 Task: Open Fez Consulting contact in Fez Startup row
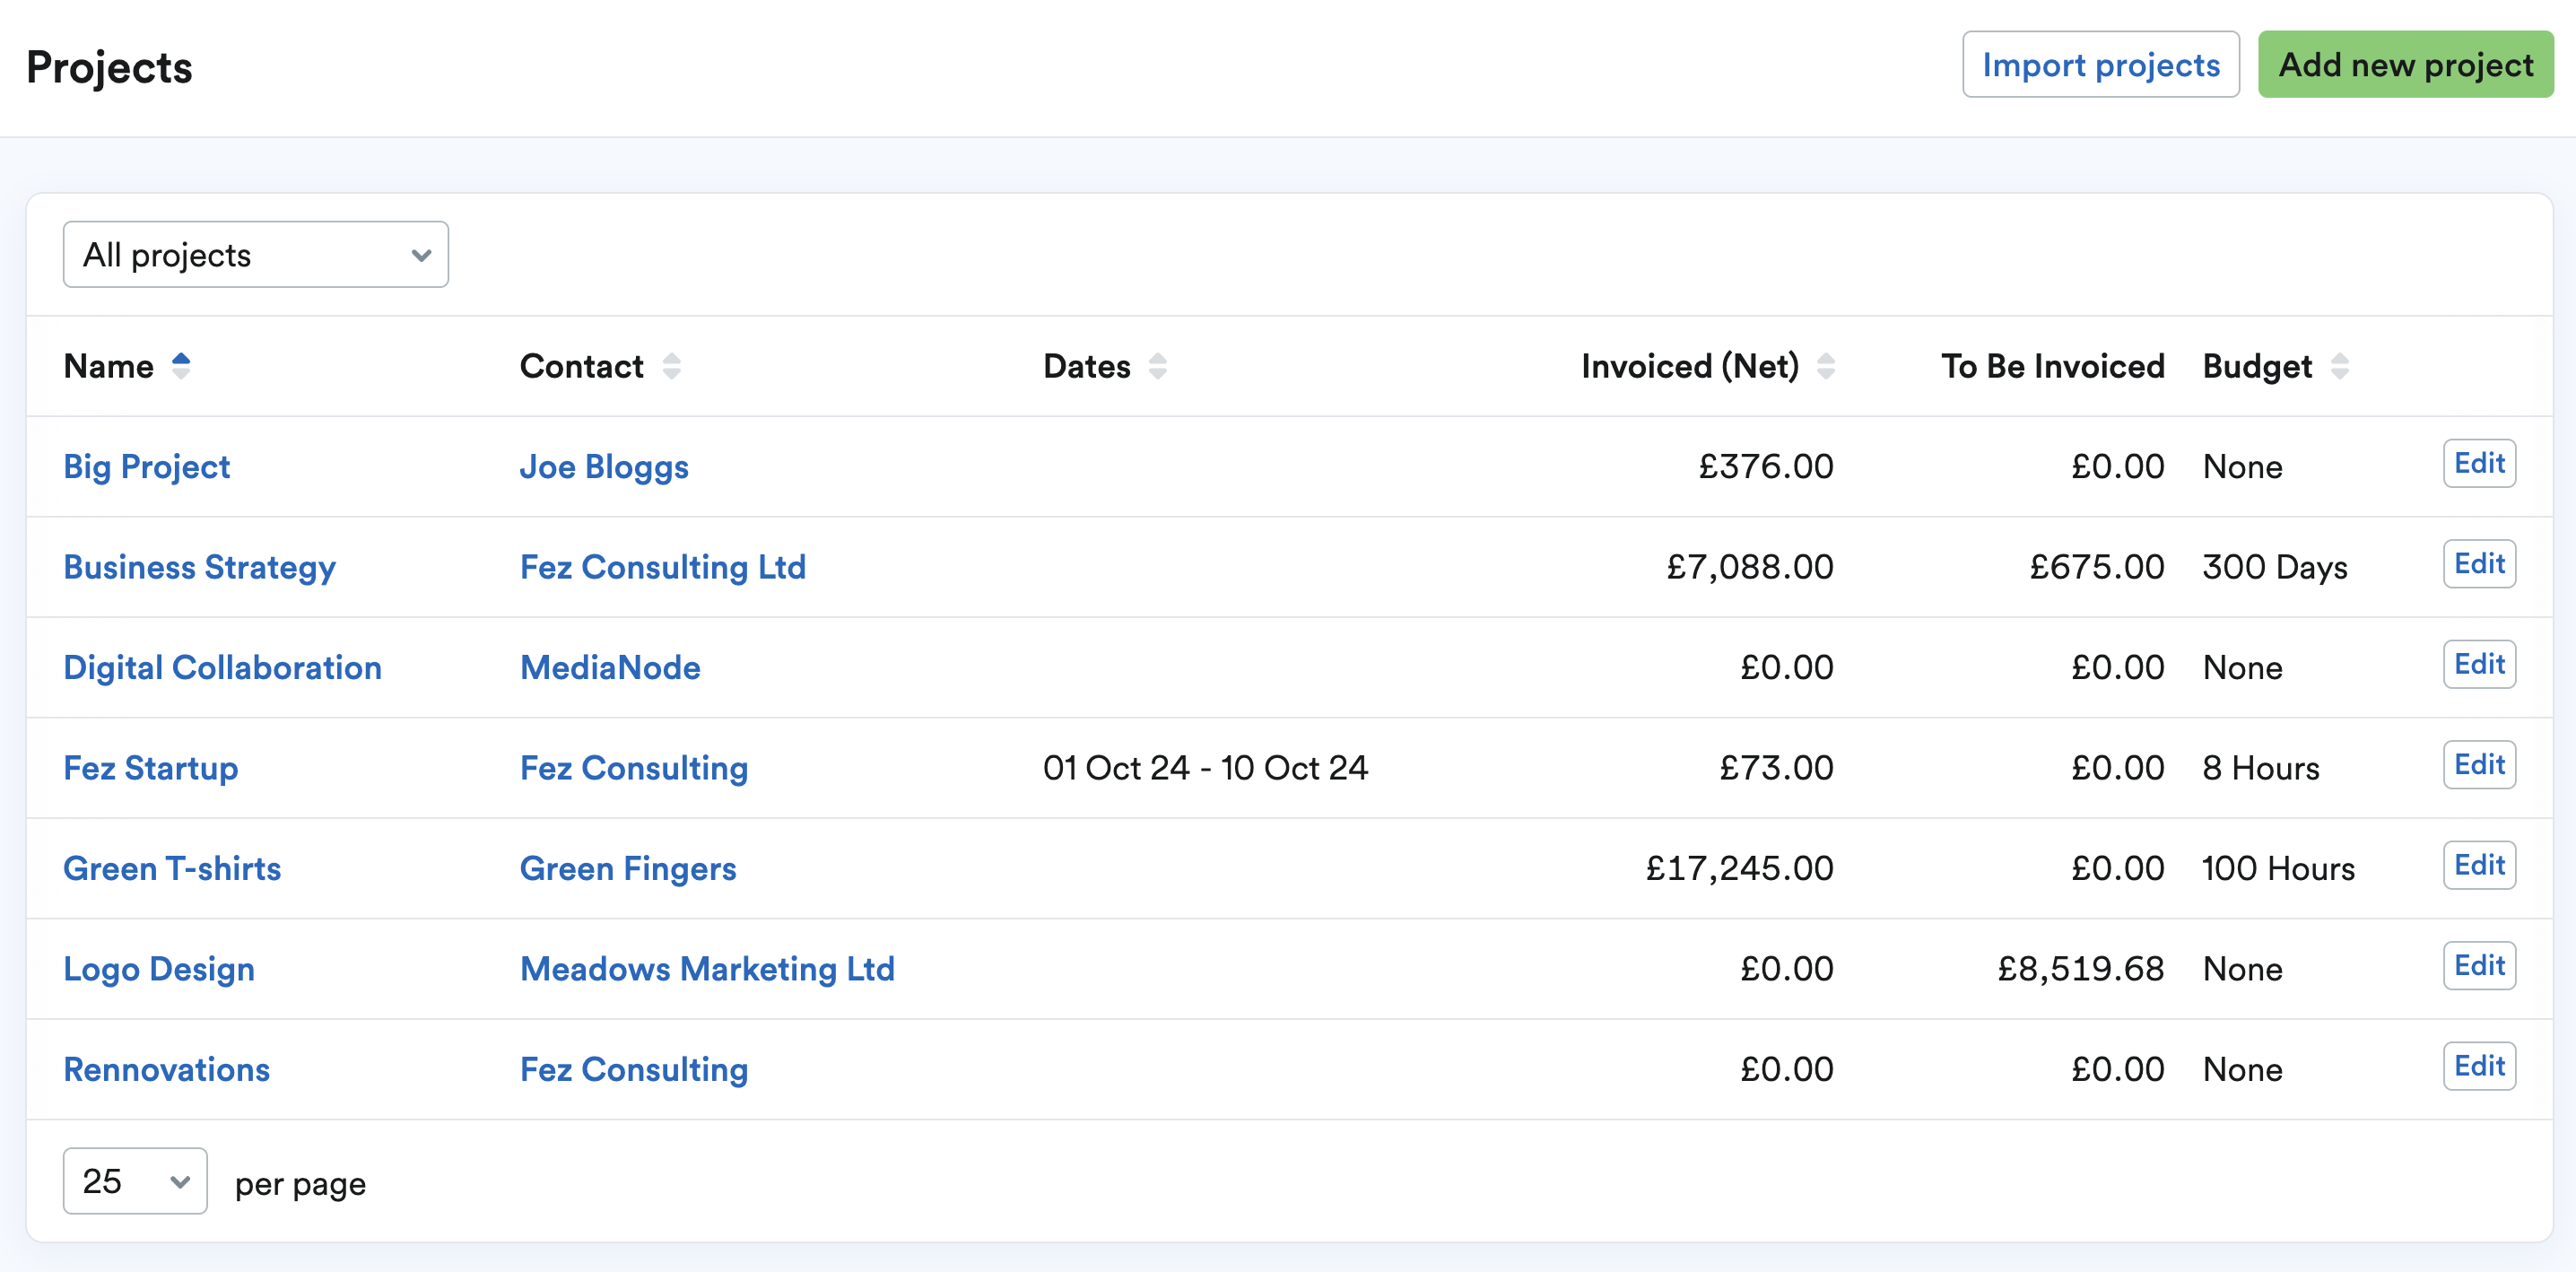pos(634,769)
